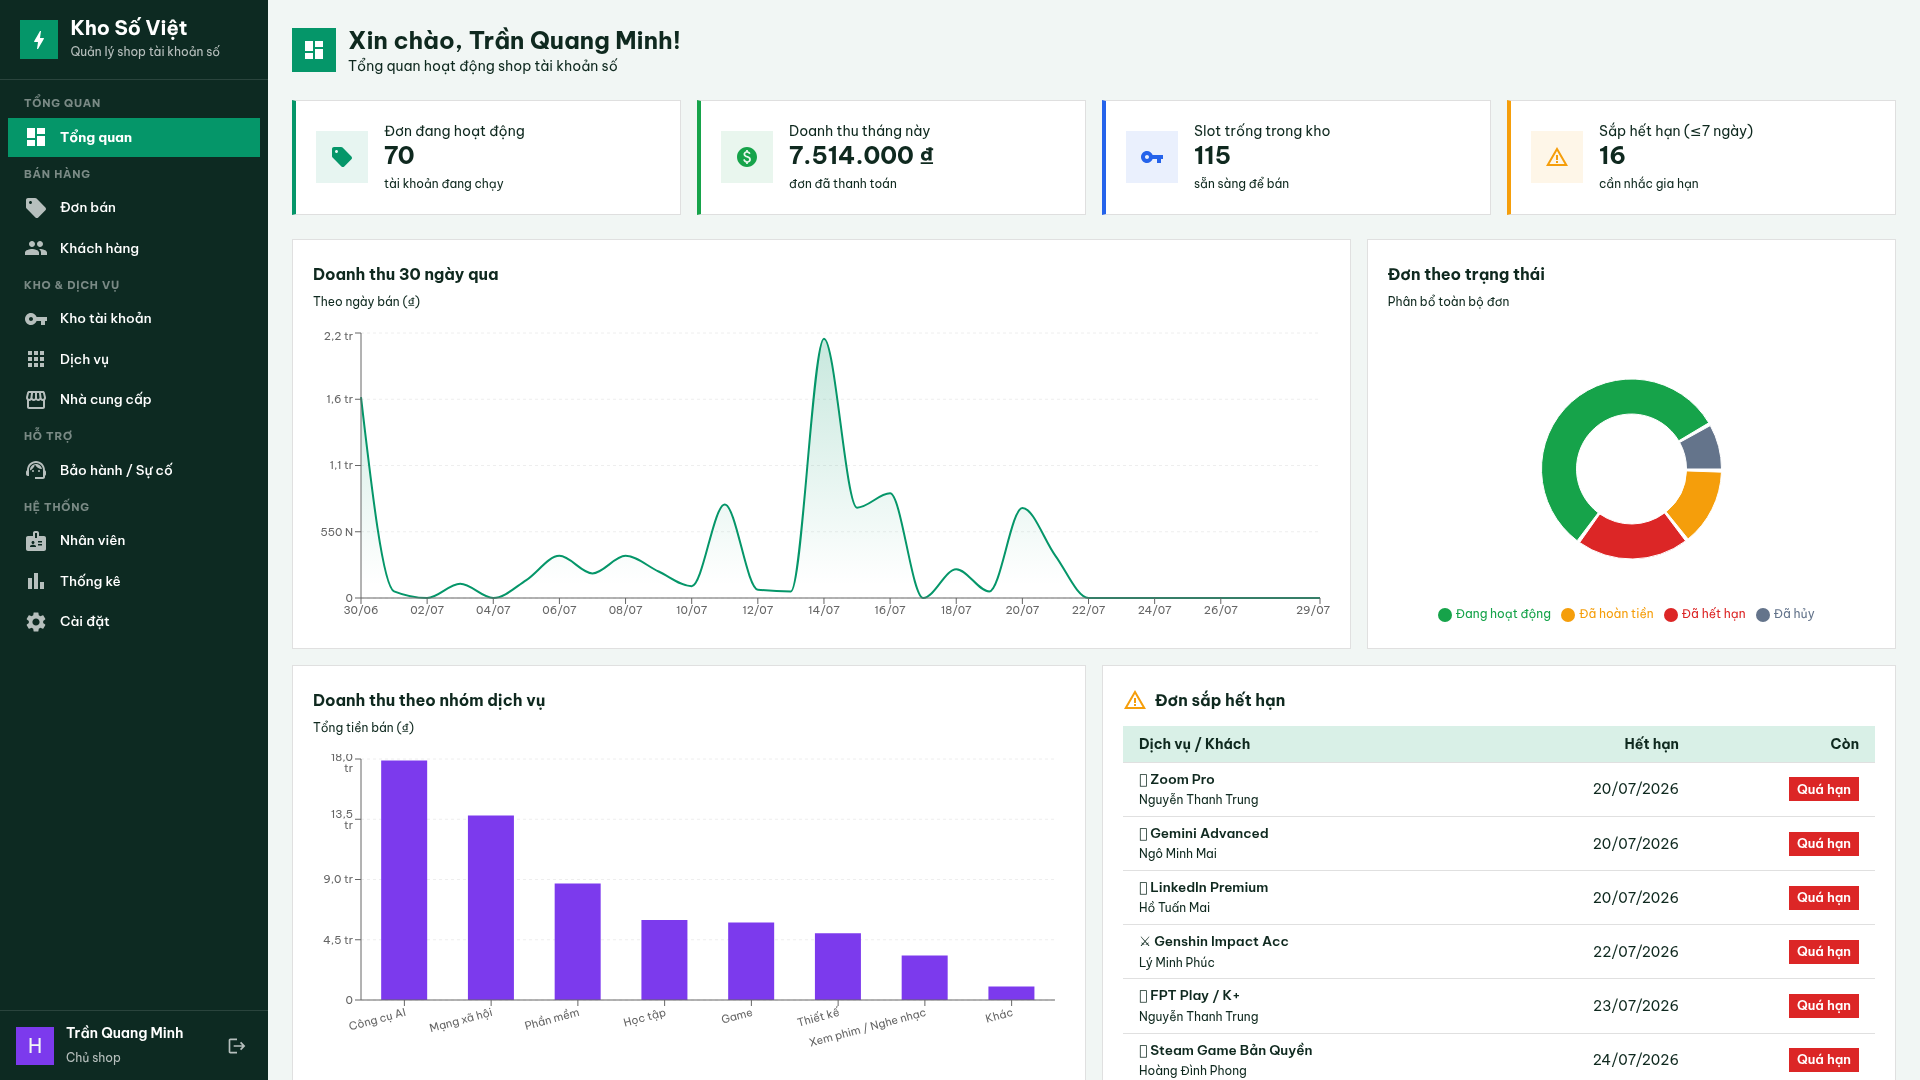
Task: Click Trần Quang Minh name in sidebar footer
Action: tap(125, 1033)
